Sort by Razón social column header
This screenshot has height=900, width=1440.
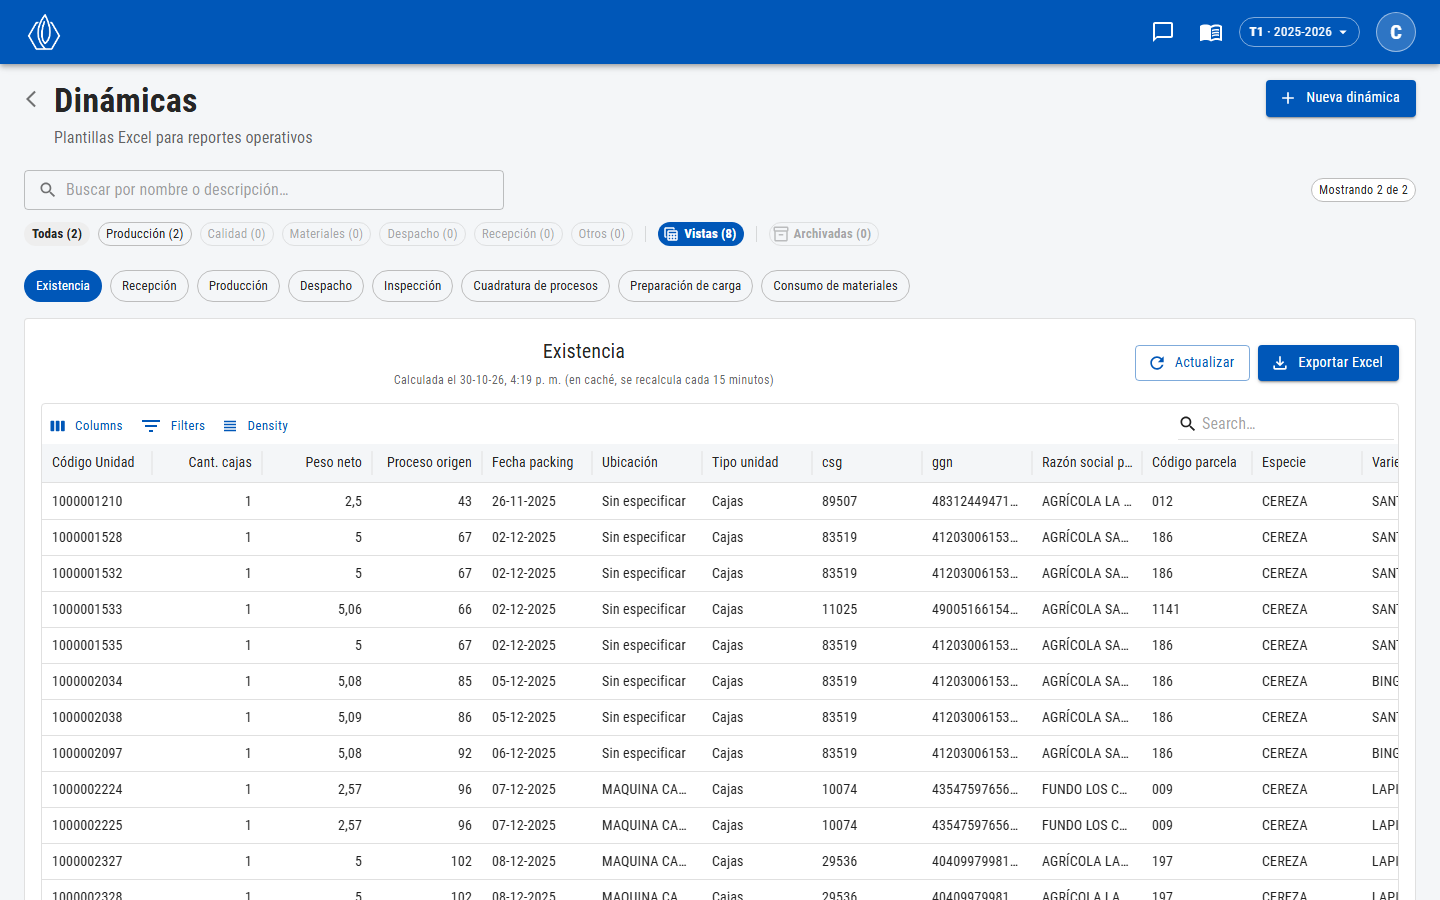[1087, 463]
